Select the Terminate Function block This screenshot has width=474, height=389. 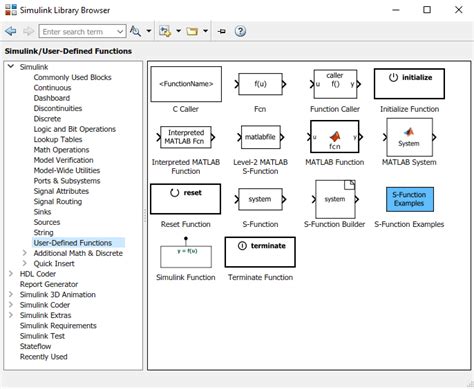point(260,252)
